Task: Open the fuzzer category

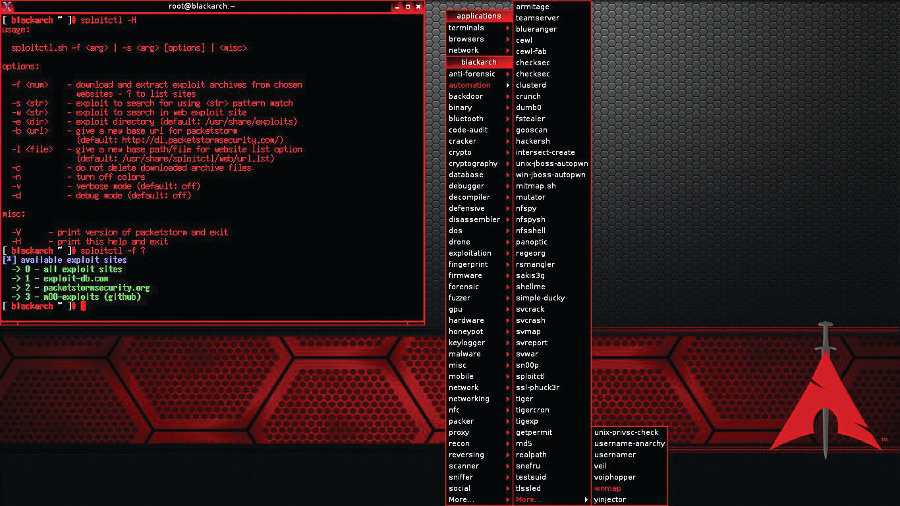Action: [x=479, y=298]
